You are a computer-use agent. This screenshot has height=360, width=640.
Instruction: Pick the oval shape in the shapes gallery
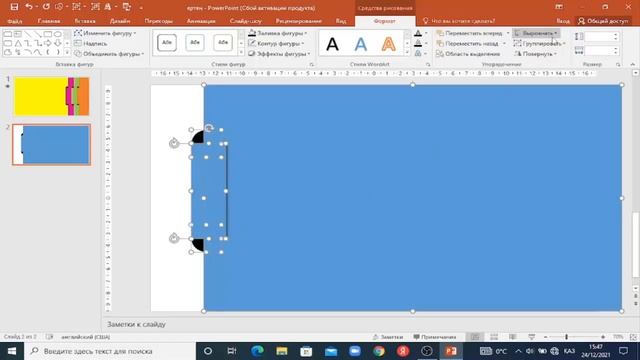pyautogui.click(x=58, y=34)
